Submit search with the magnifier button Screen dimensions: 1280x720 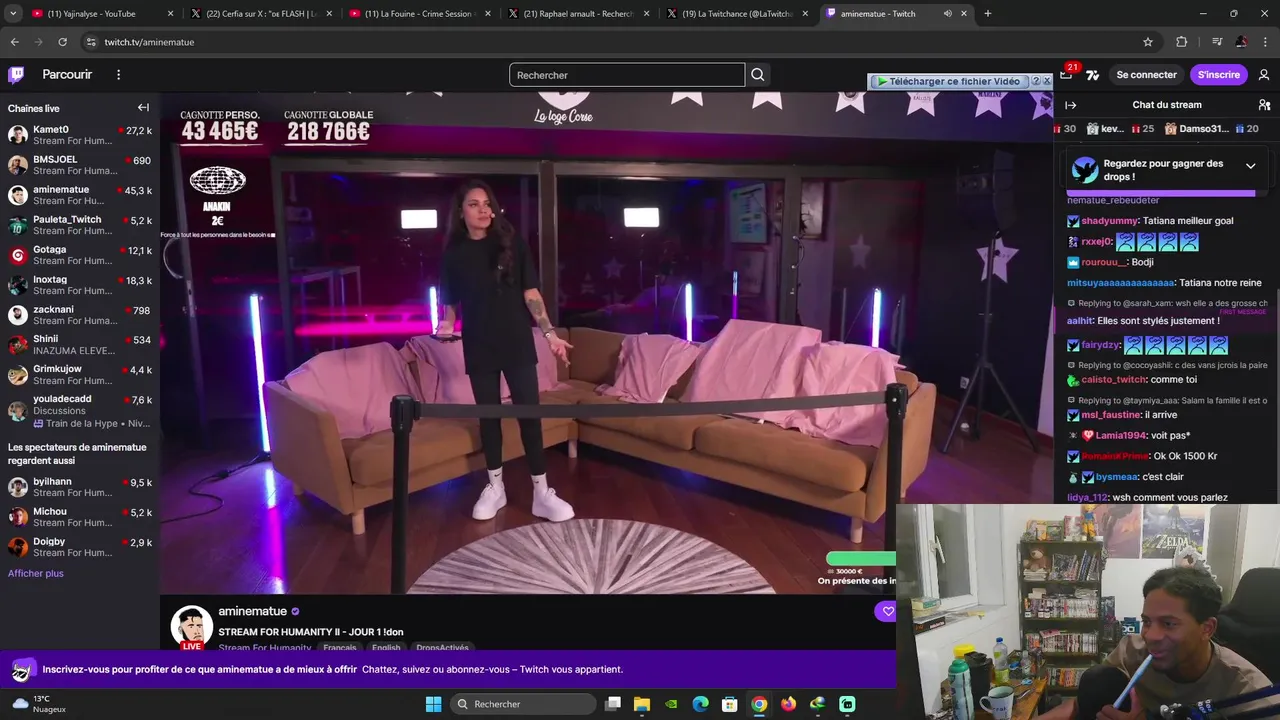click(x=758, y=75)
